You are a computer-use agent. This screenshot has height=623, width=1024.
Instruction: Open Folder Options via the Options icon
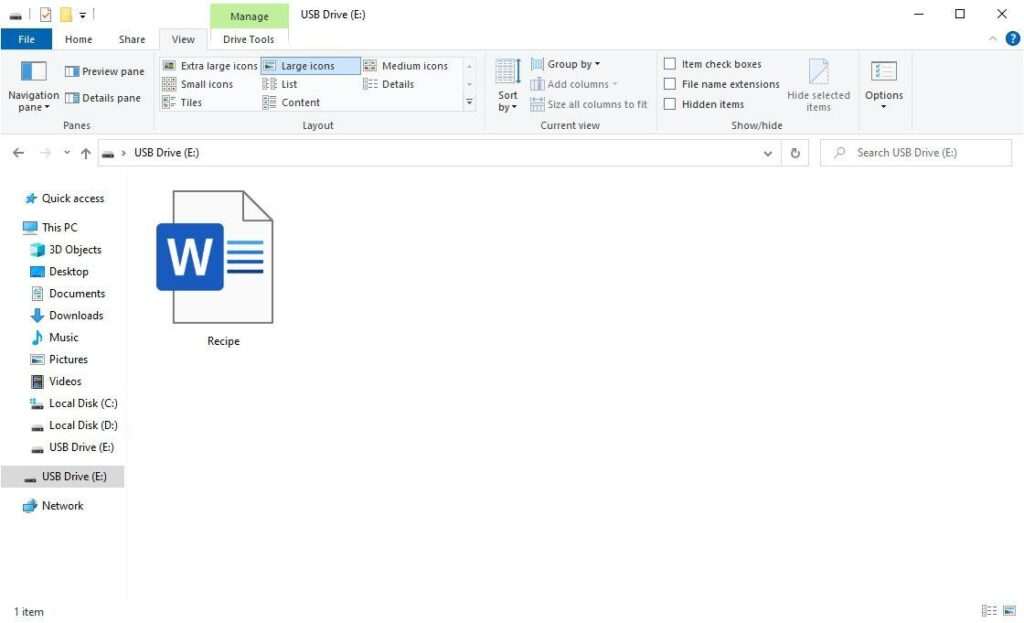click(x=884, y=85)
